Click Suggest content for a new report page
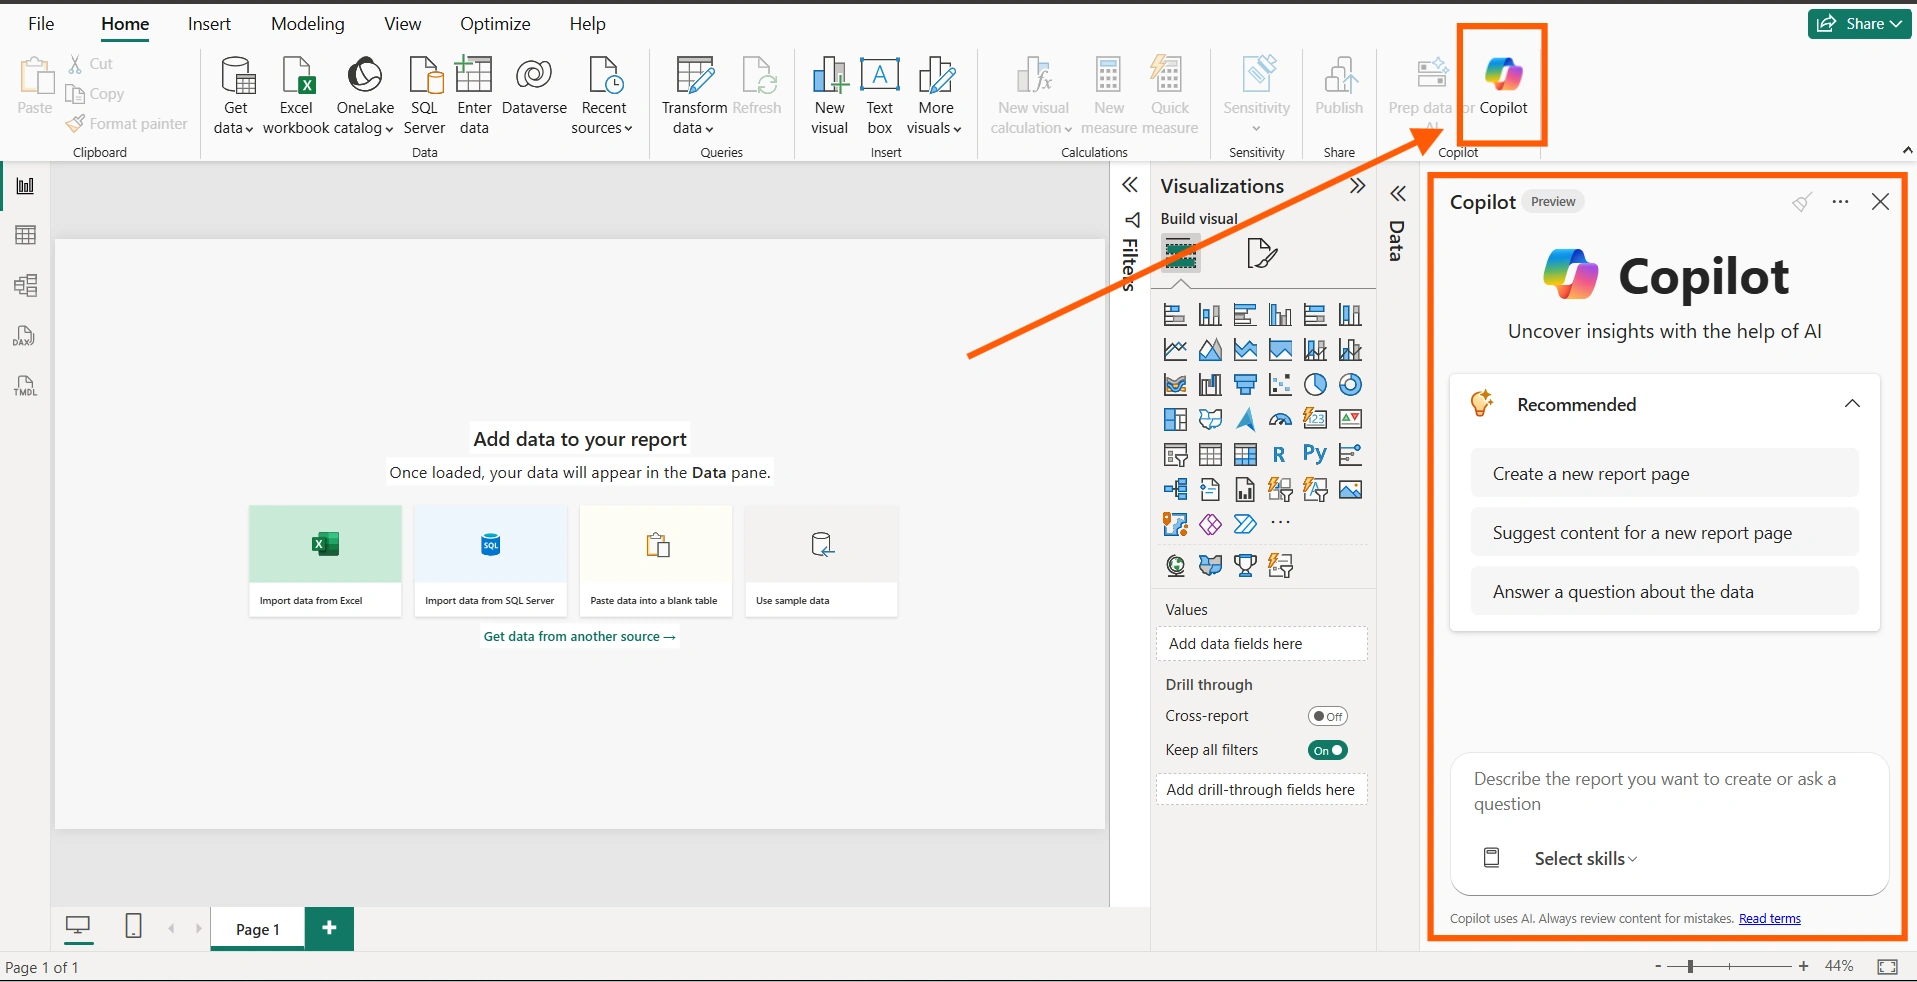This screenshot has width=1917, height=982. tap(1664, 533)
